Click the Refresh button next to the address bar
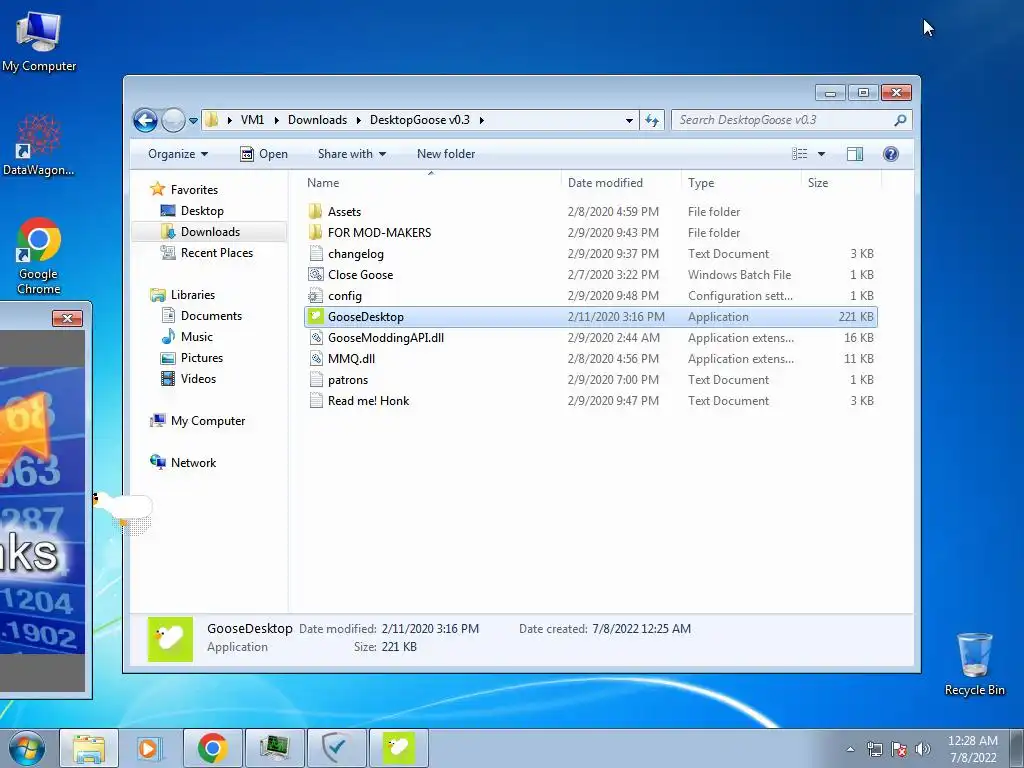The image size is (1024, 768). [652, 120]
